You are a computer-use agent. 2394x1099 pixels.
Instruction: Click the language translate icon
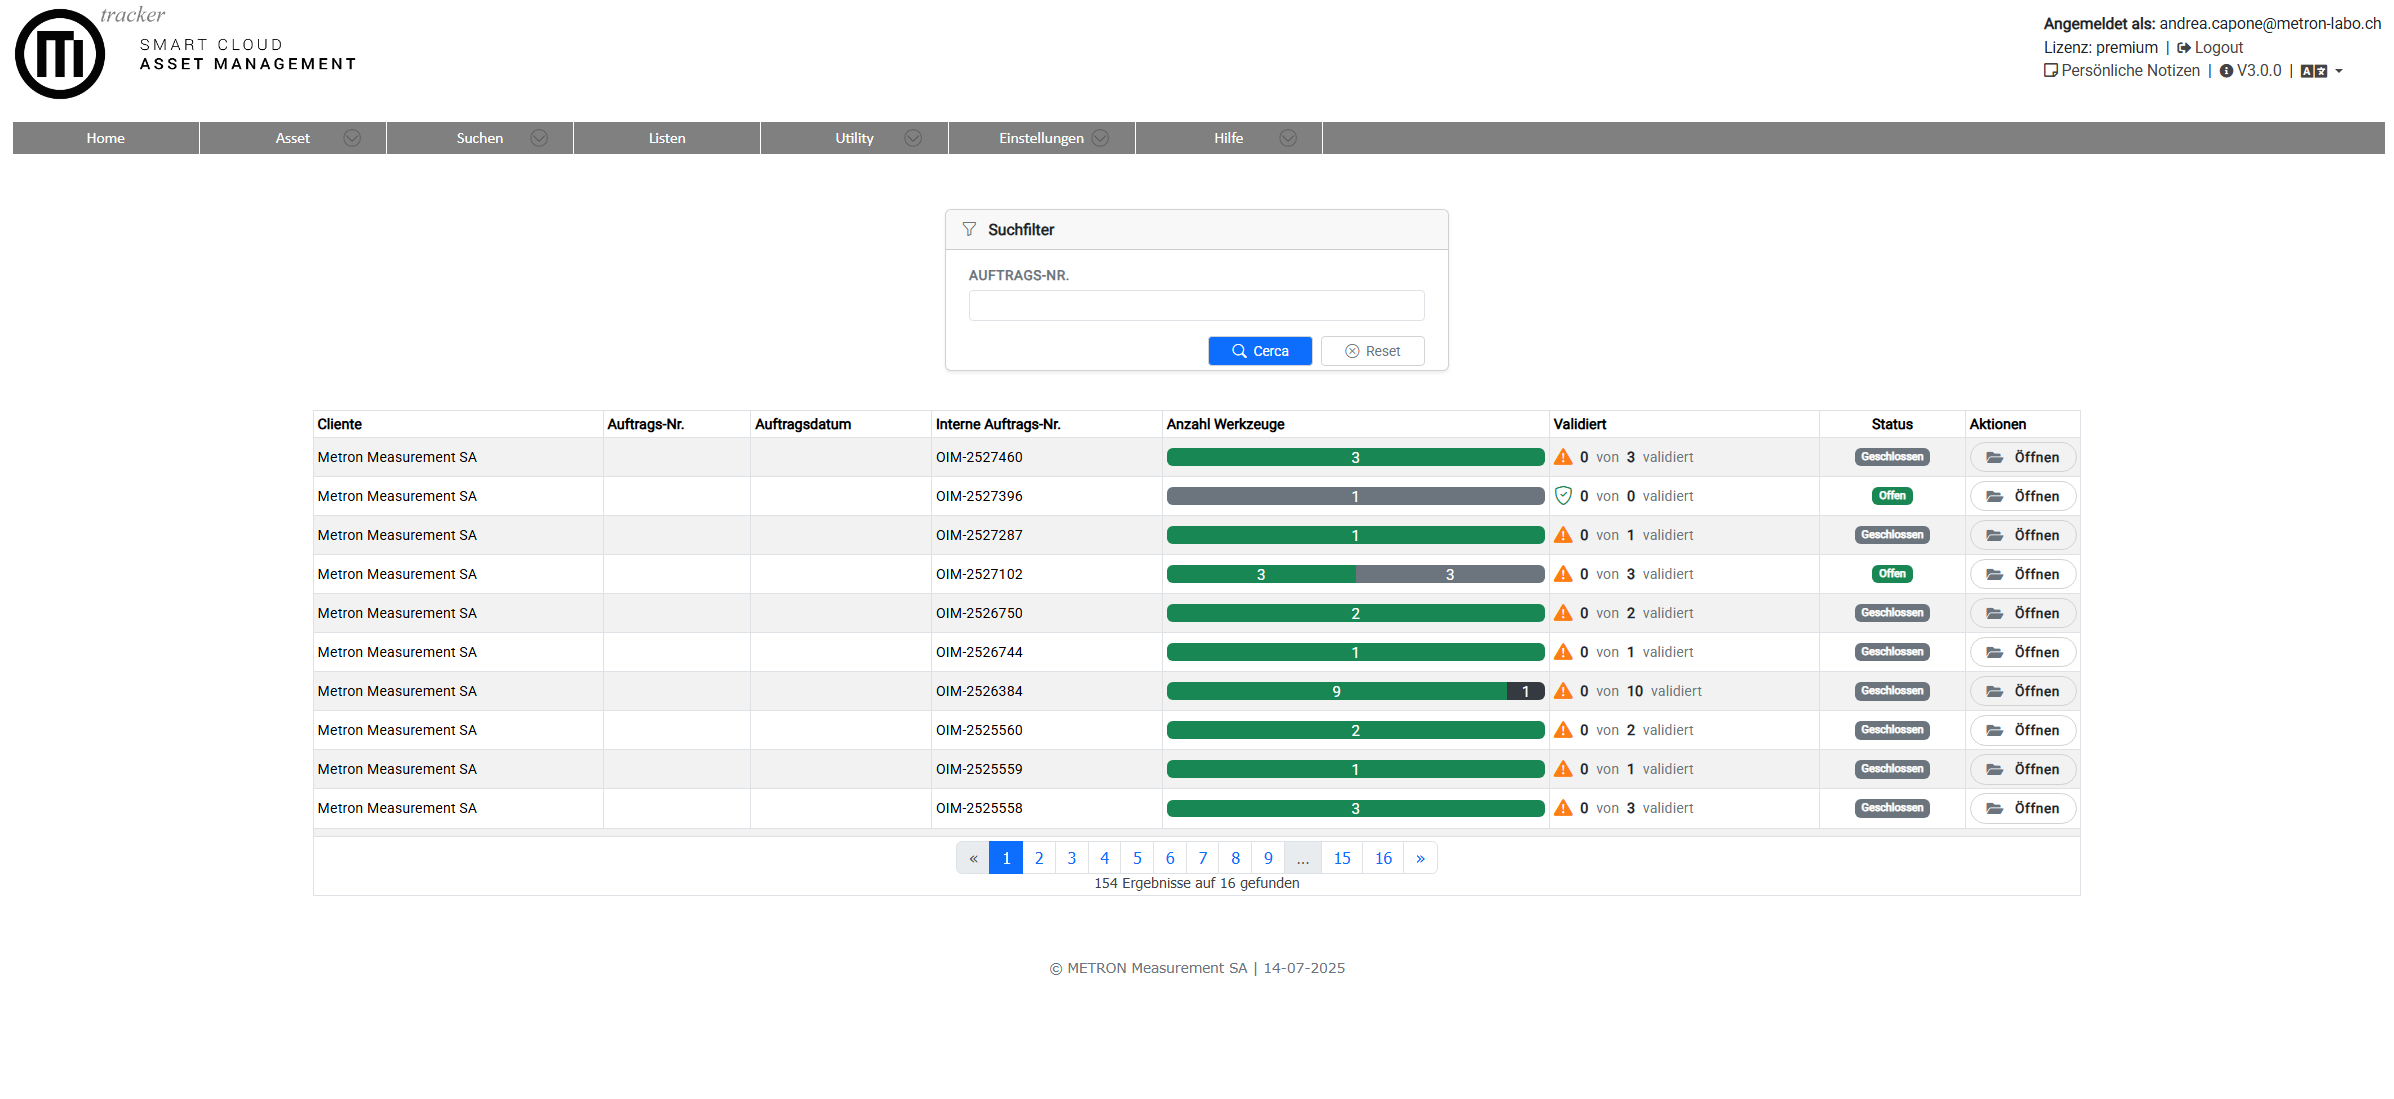pyautogui.click(x=2313, y=71)
